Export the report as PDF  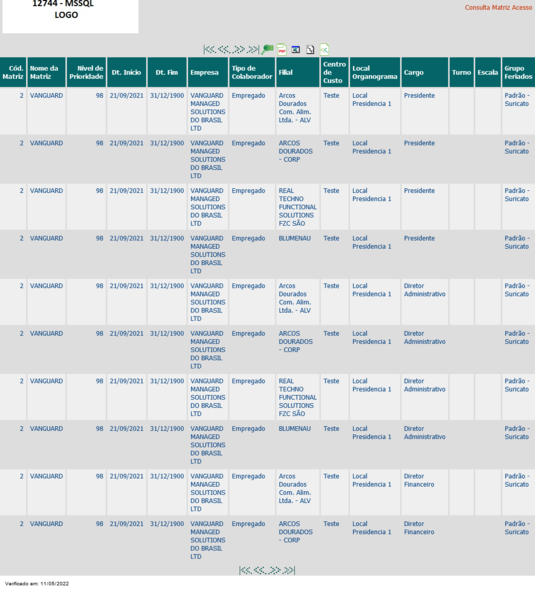point(282,49)
